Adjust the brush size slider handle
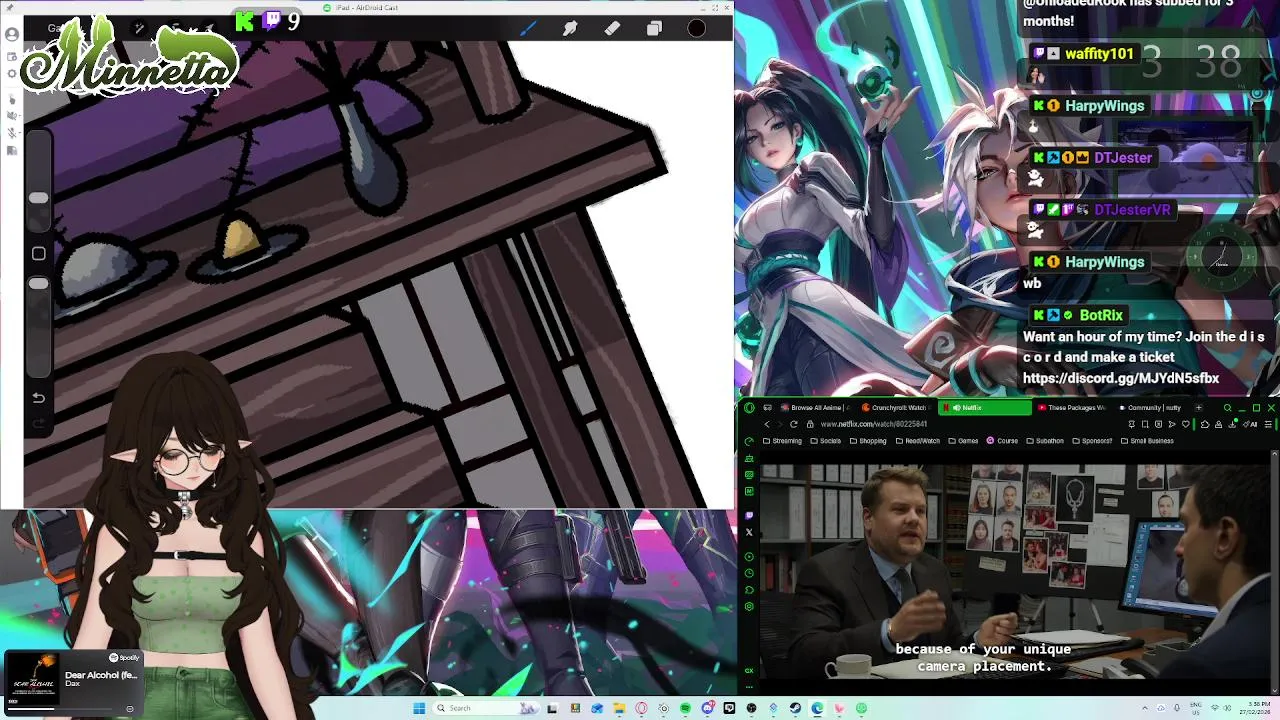The image size is (1280, 720). coord(38,198)
